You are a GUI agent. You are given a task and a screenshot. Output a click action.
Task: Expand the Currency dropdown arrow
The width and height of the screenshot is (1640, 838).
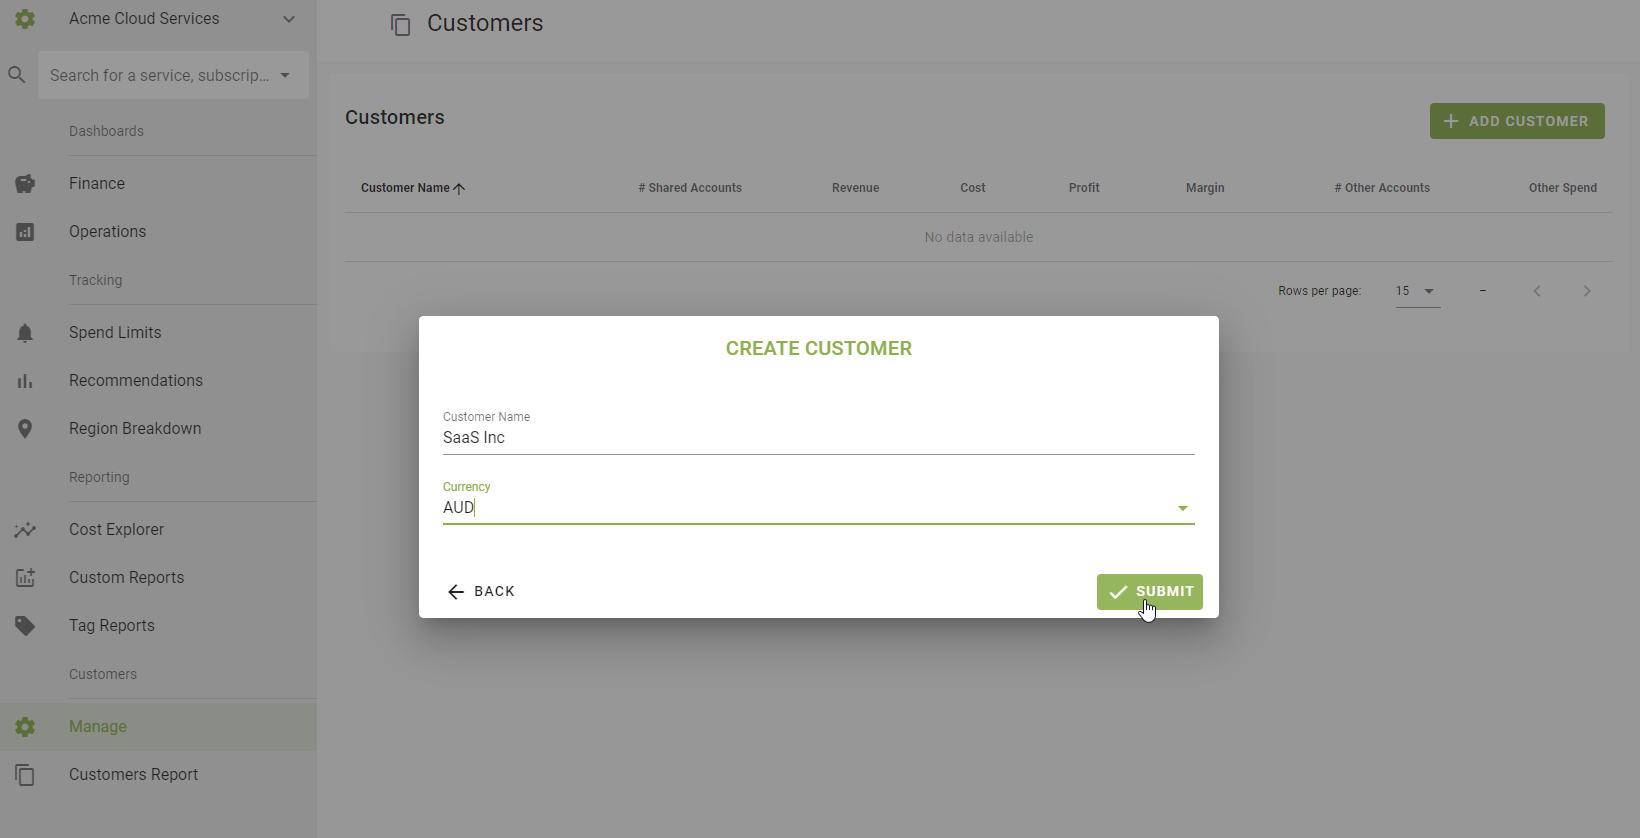[1183, 508]
